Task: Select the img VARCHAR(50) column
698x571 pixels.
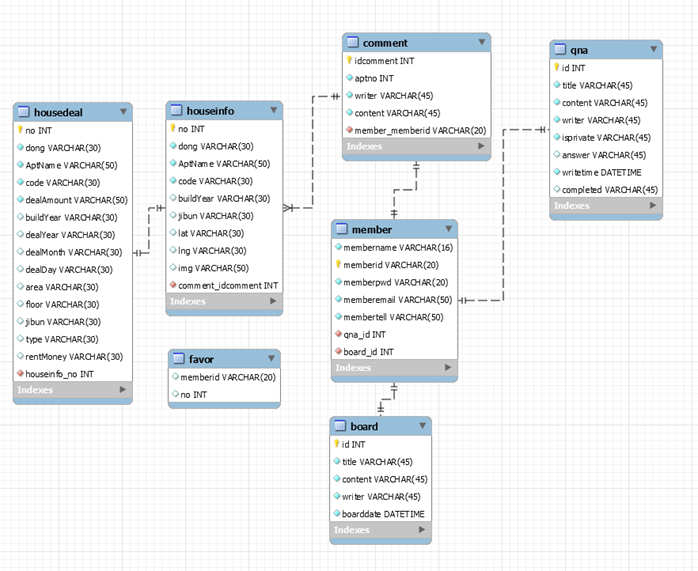Action: click(x=224, y=267)
